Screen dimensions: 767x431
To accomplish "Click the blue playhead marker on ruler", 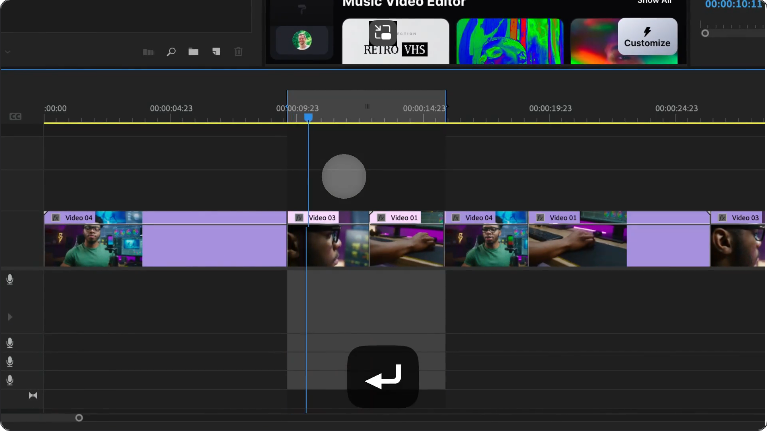I will click(308, 118).
